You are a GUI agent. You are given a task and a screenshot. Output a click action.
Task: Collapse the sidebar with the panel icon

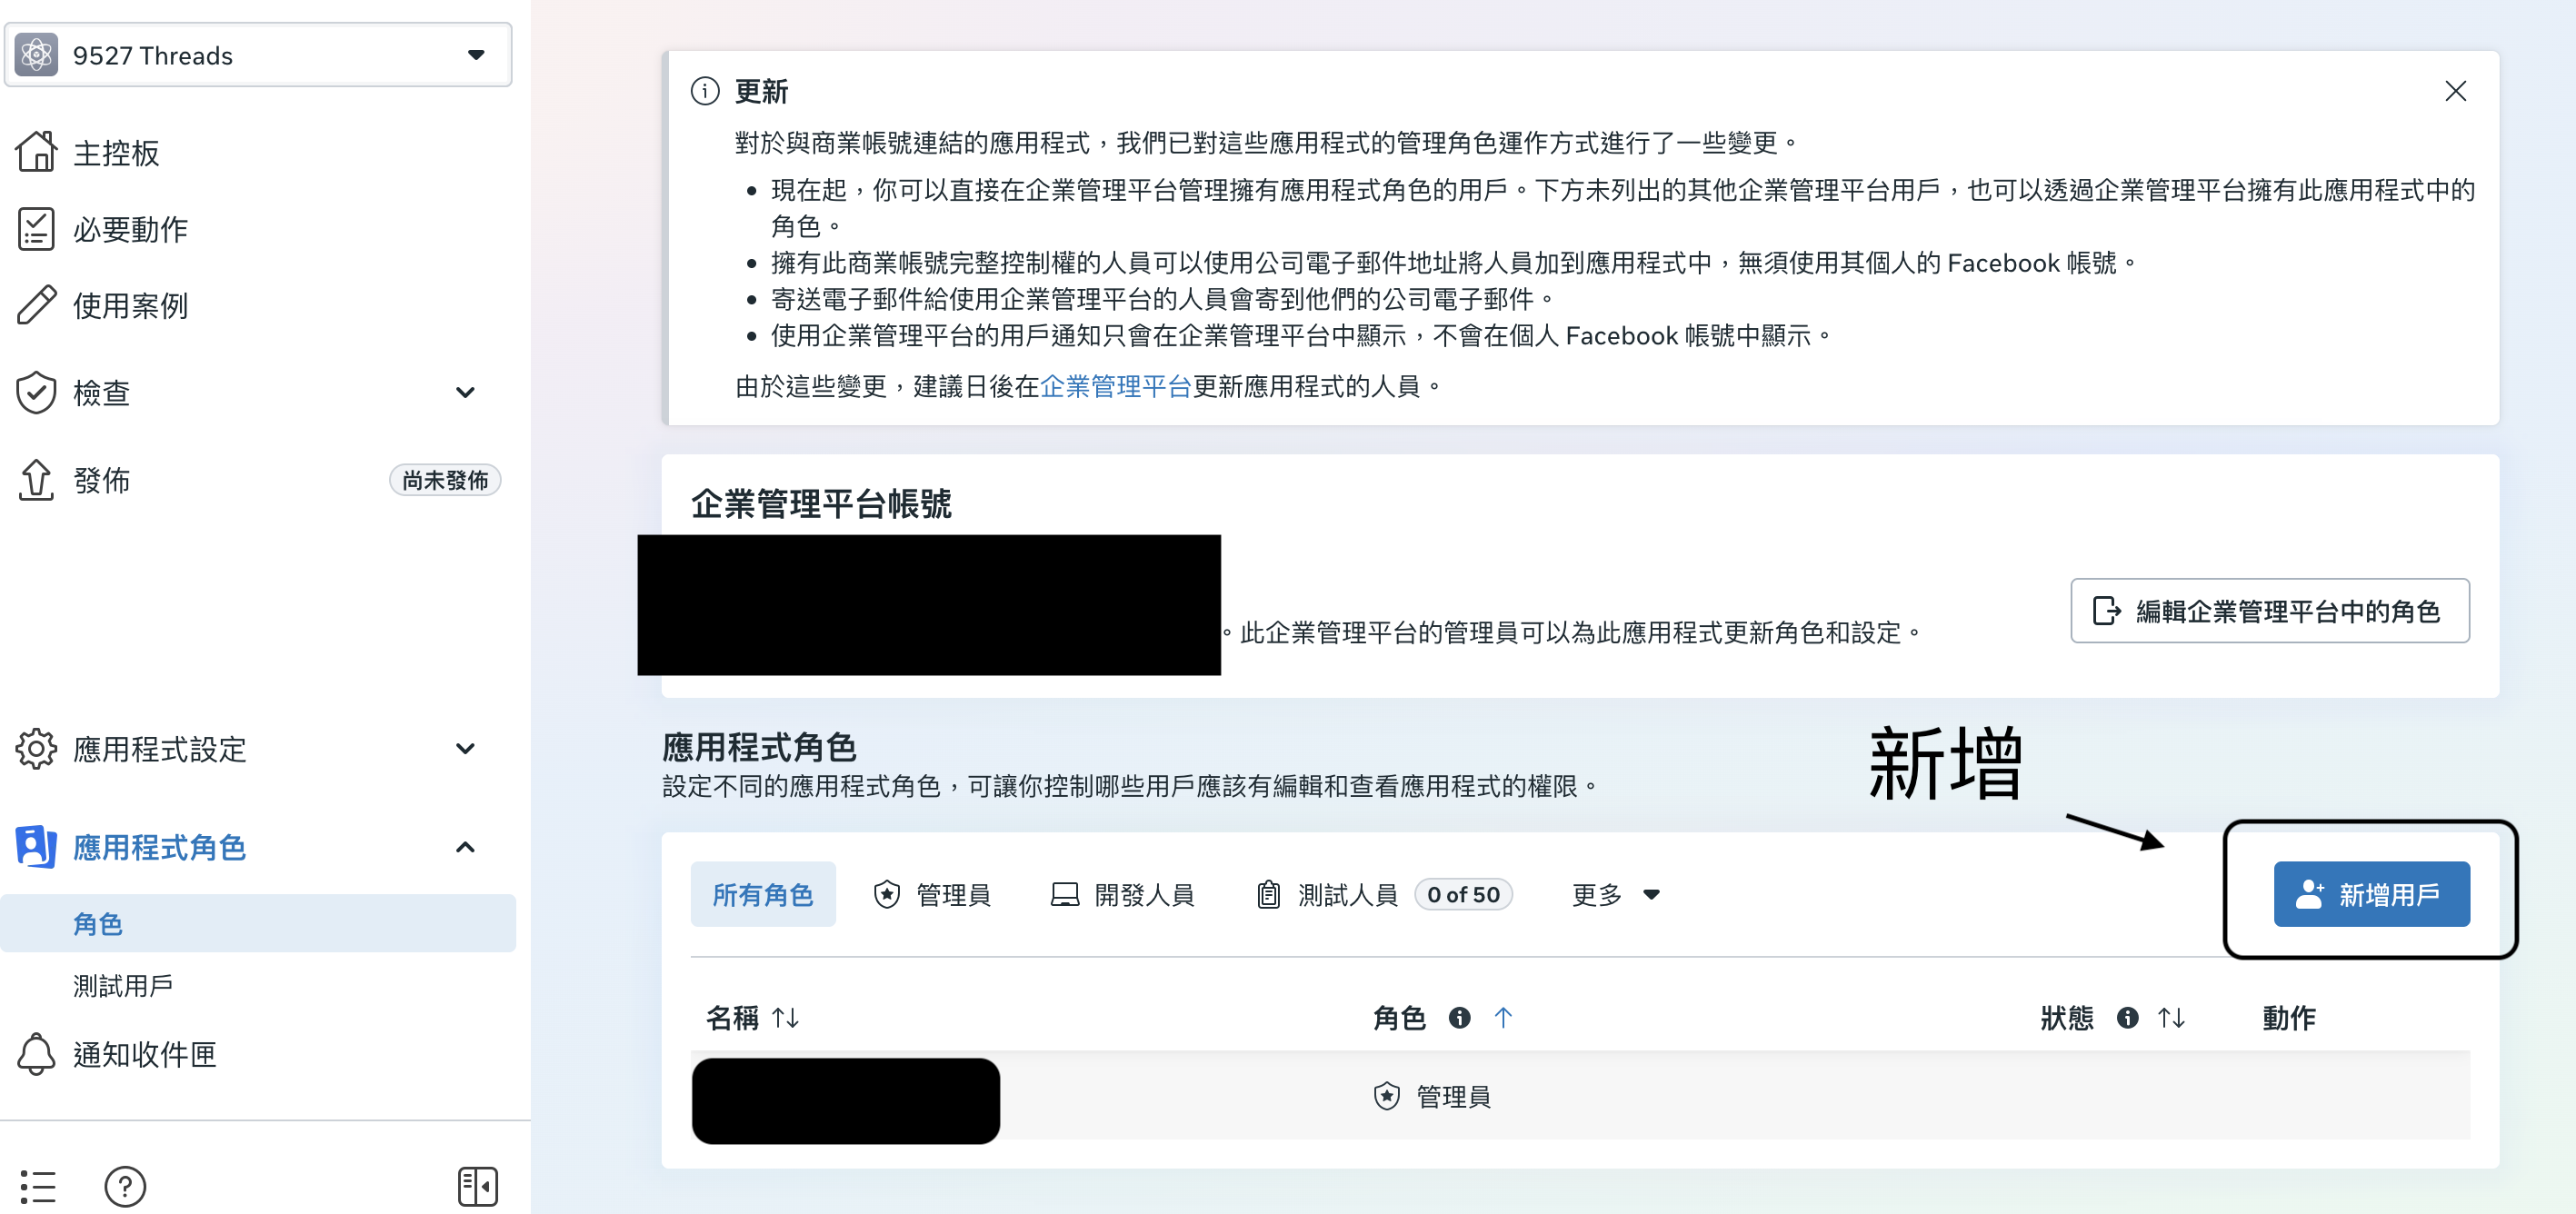point(478,1186)
